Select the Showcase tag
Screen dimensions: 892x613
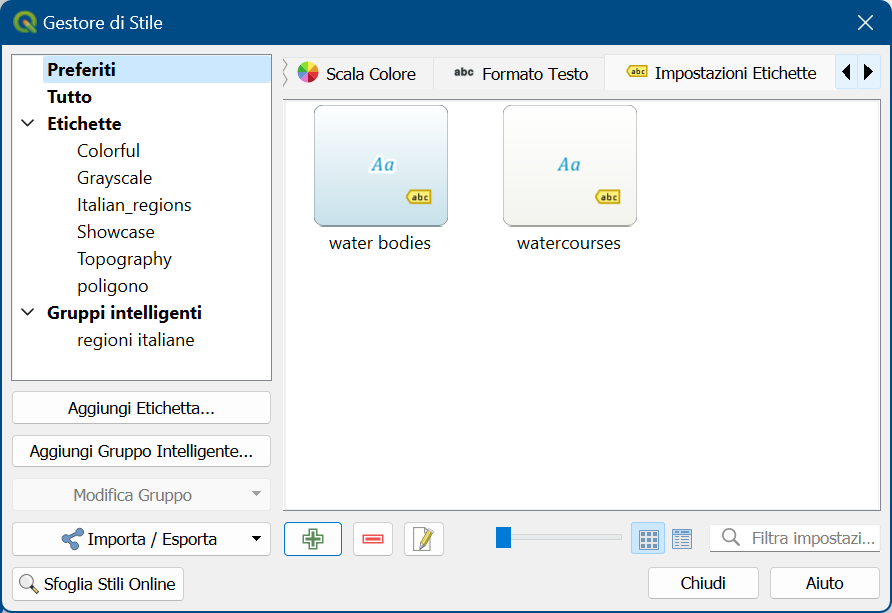[115, 232]
